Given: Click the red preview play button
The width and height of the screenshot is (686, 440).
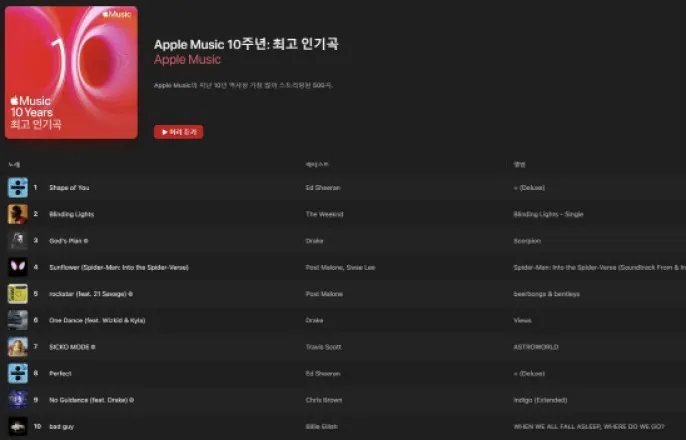Looking at the screenshot, I should click(x=178, y=132).
